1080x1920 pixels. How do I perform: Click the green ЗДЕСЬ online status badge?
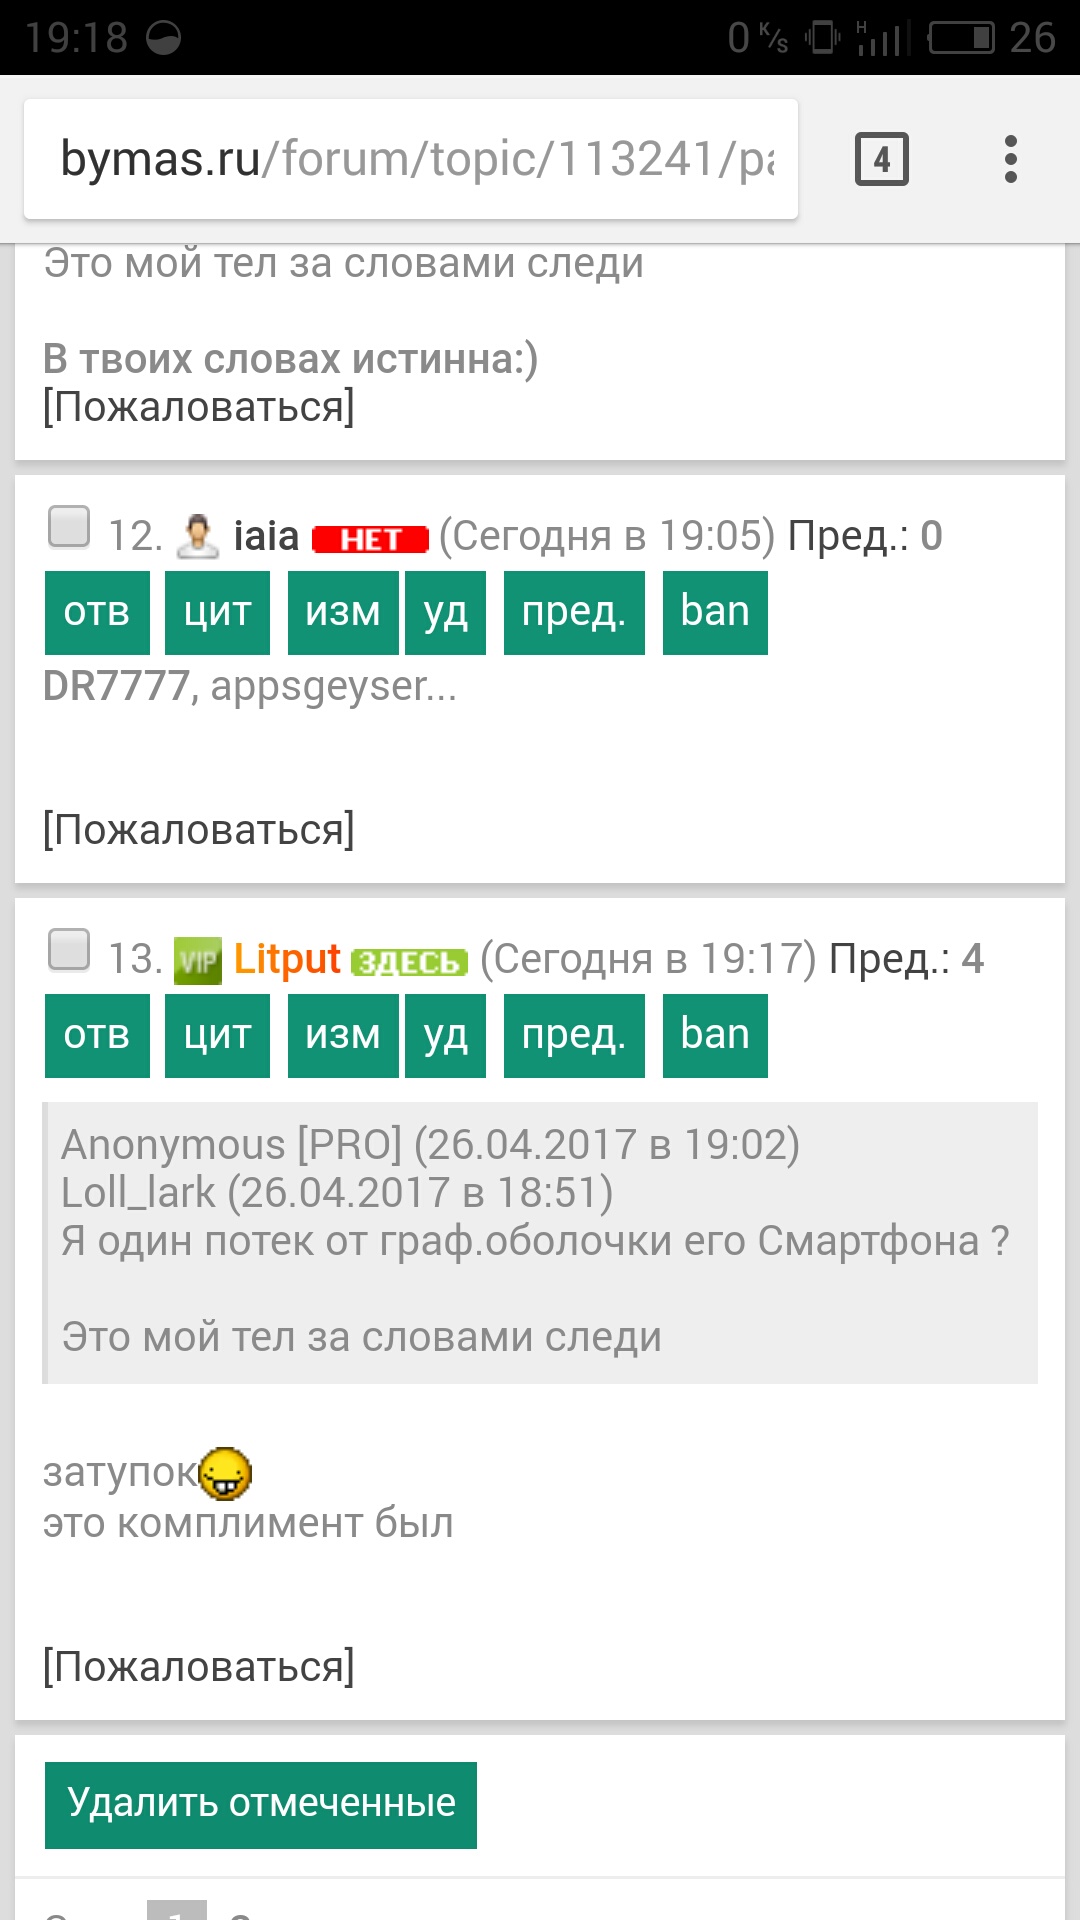pos(409,962)
